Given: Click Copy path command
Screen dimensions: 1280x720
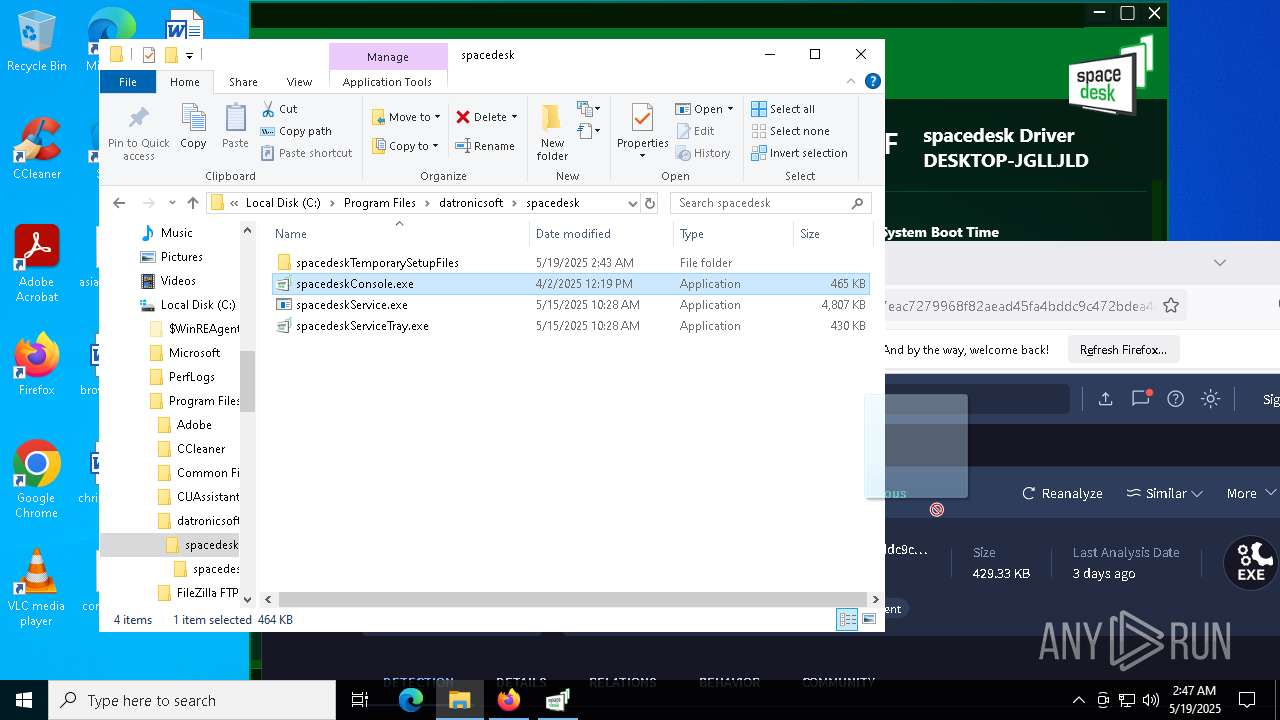Looking at the screenshot, I should tap(296, 131).
